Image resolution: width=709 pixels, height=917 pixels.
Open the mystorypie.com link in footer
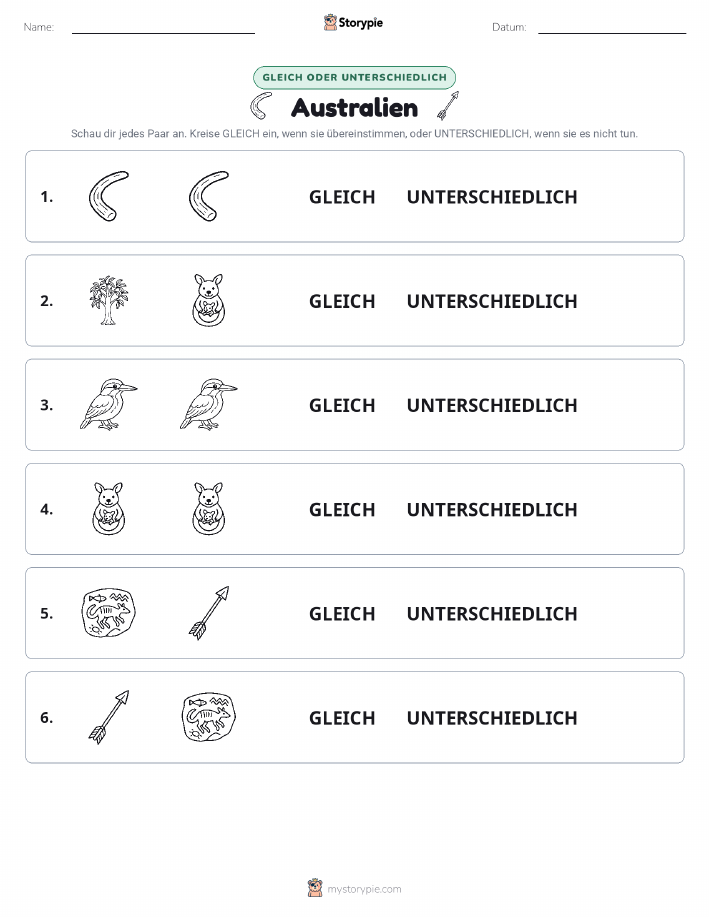coord(364,889)
